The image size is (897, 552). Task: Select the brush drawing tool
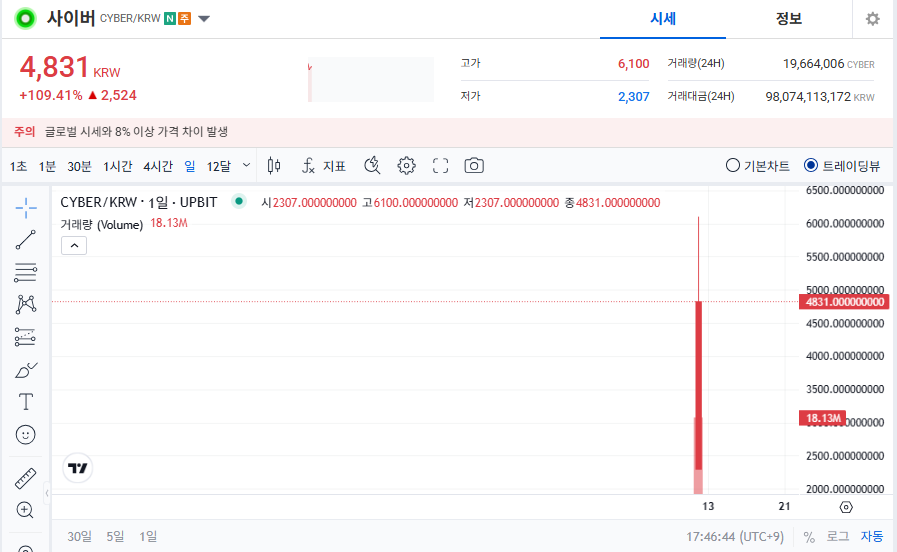26,370
